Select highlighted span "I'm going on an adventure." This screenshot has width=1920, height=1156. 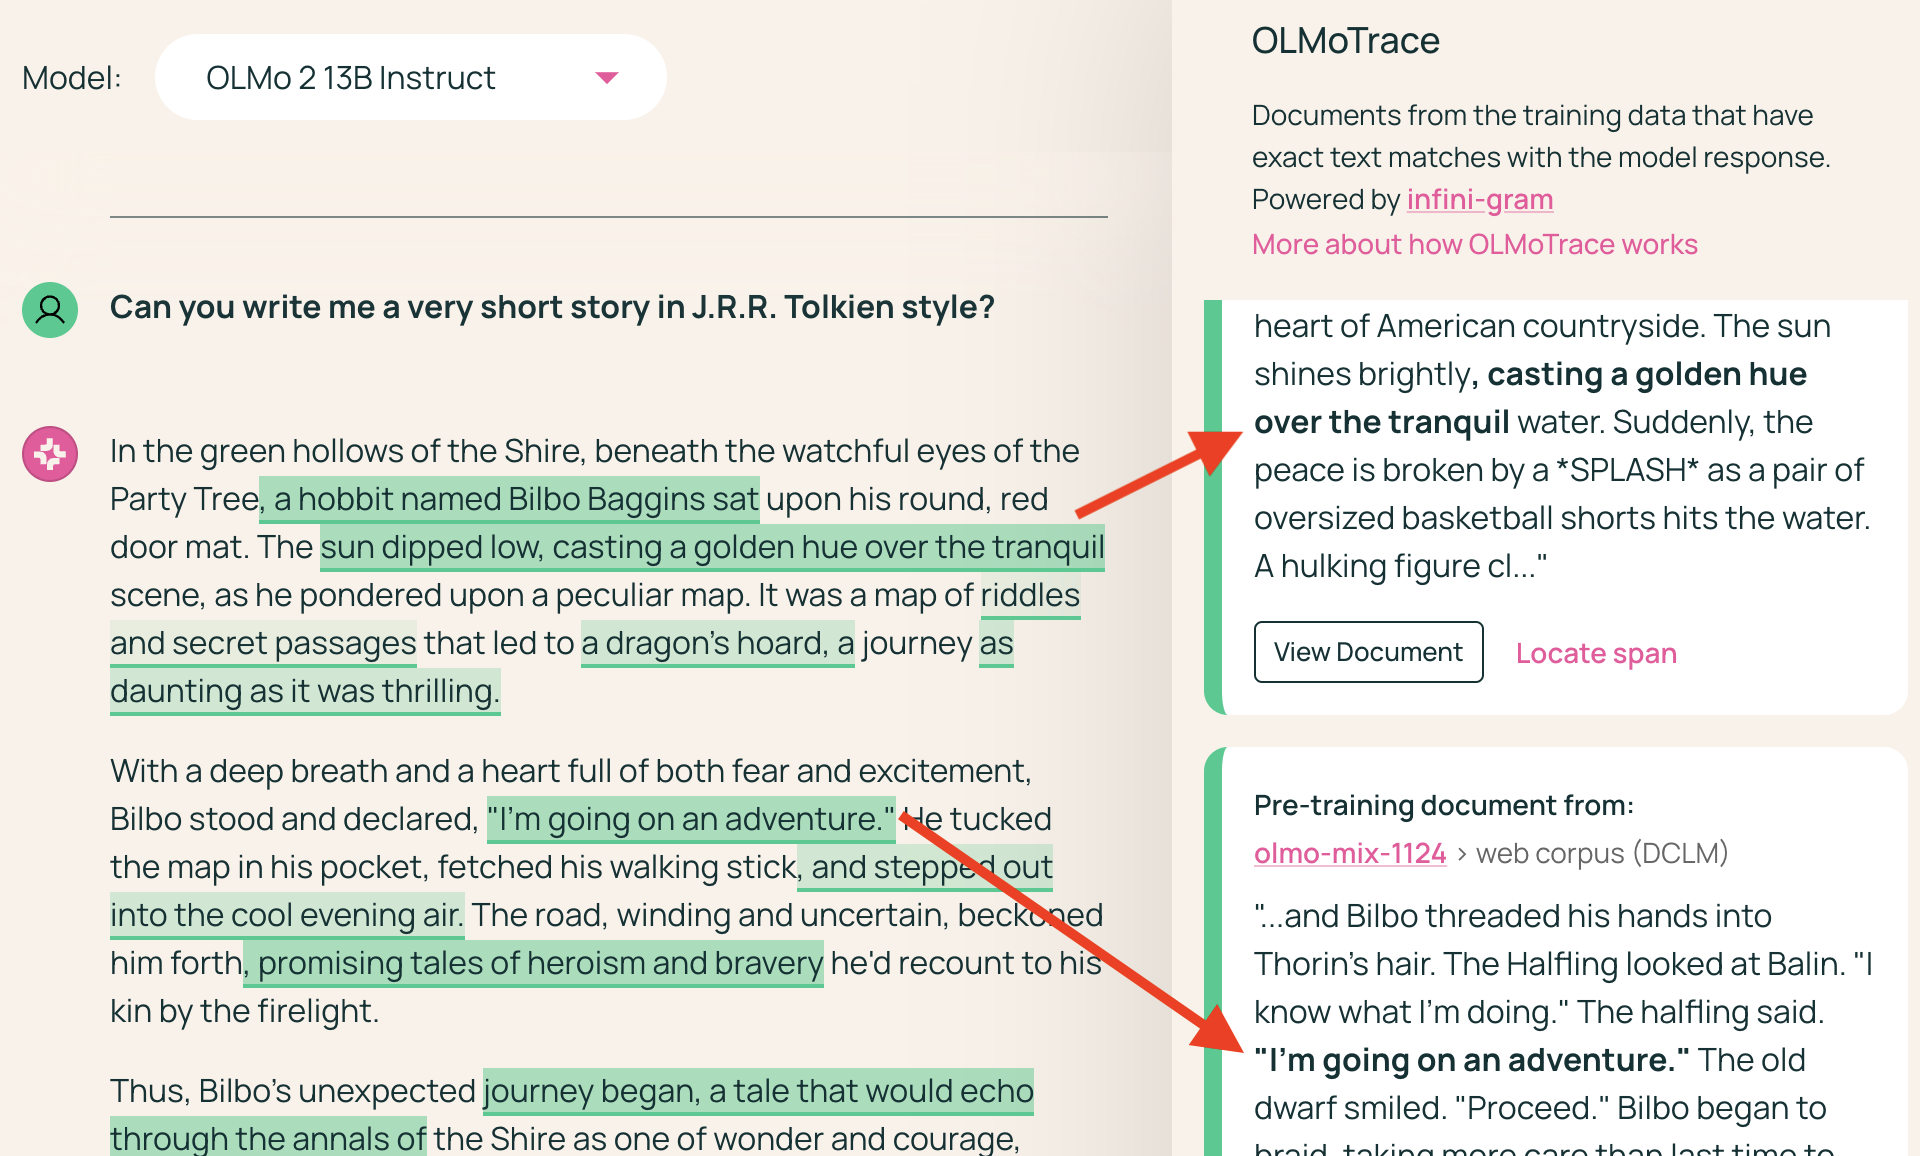[x=690, y=820]
